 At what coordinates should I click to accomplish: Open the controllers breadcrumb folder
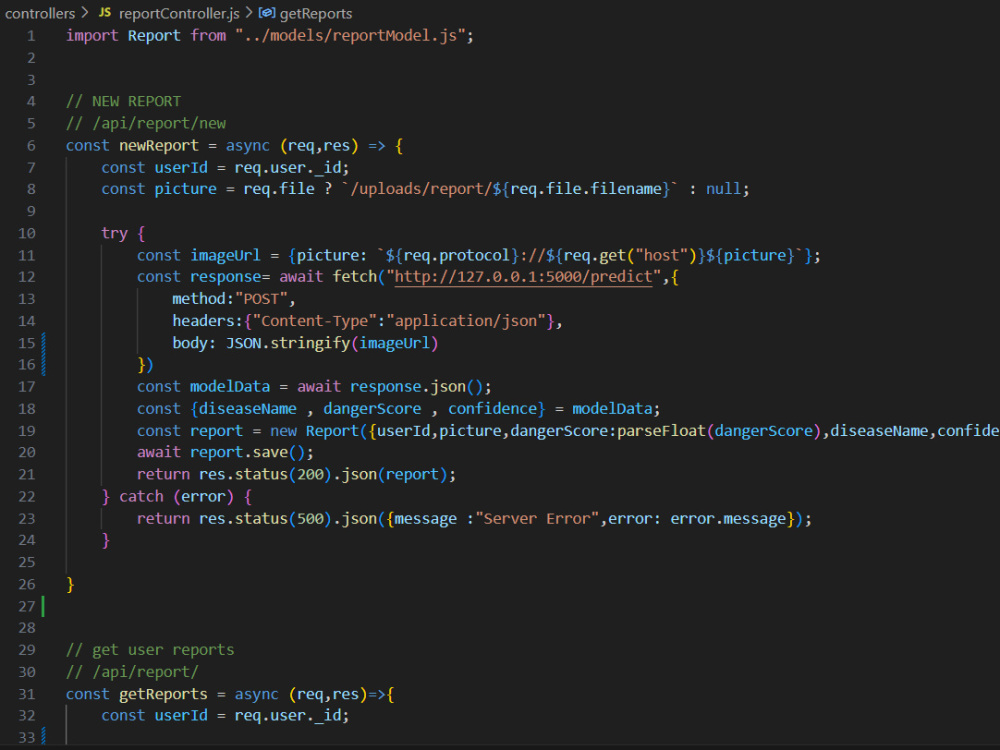click(x=40, y=13)
